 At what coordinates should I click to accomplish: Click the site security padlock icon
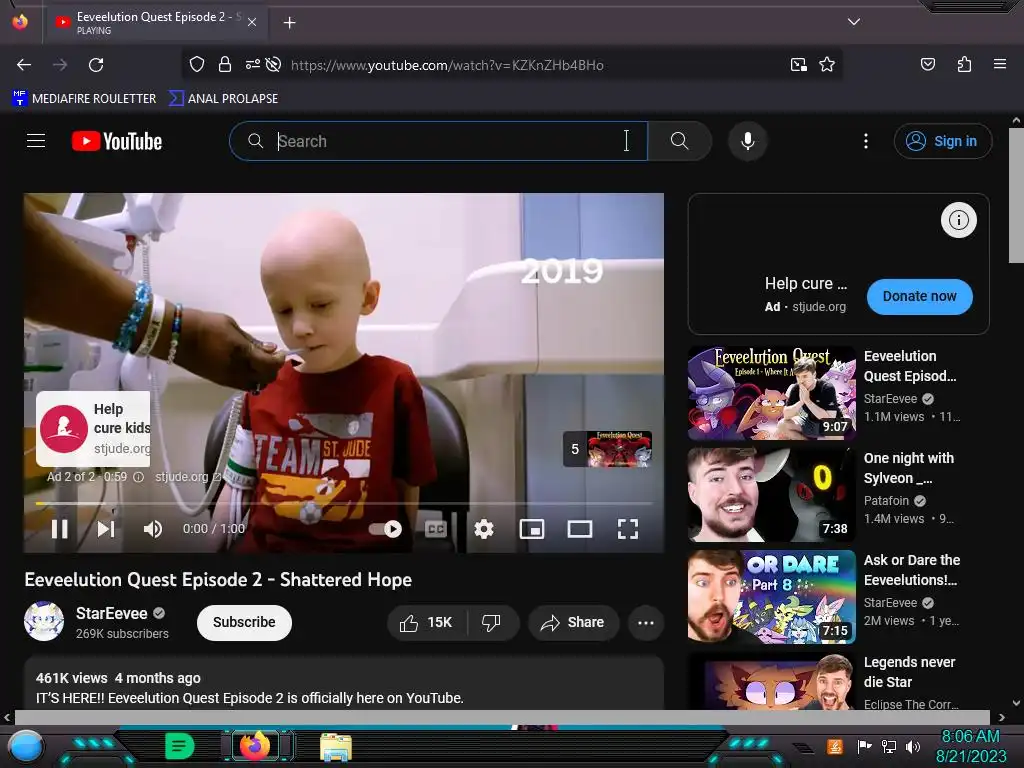click(x=225, y=65)
